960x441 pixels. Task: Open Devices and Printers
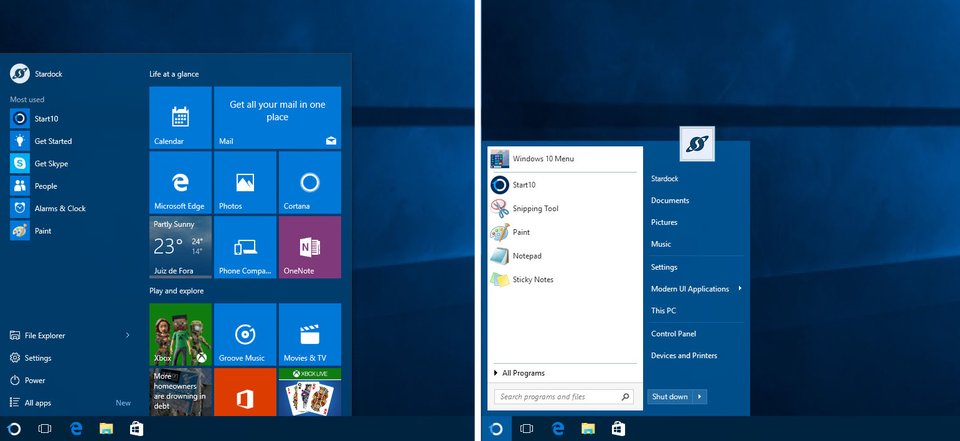click(684, 355)
